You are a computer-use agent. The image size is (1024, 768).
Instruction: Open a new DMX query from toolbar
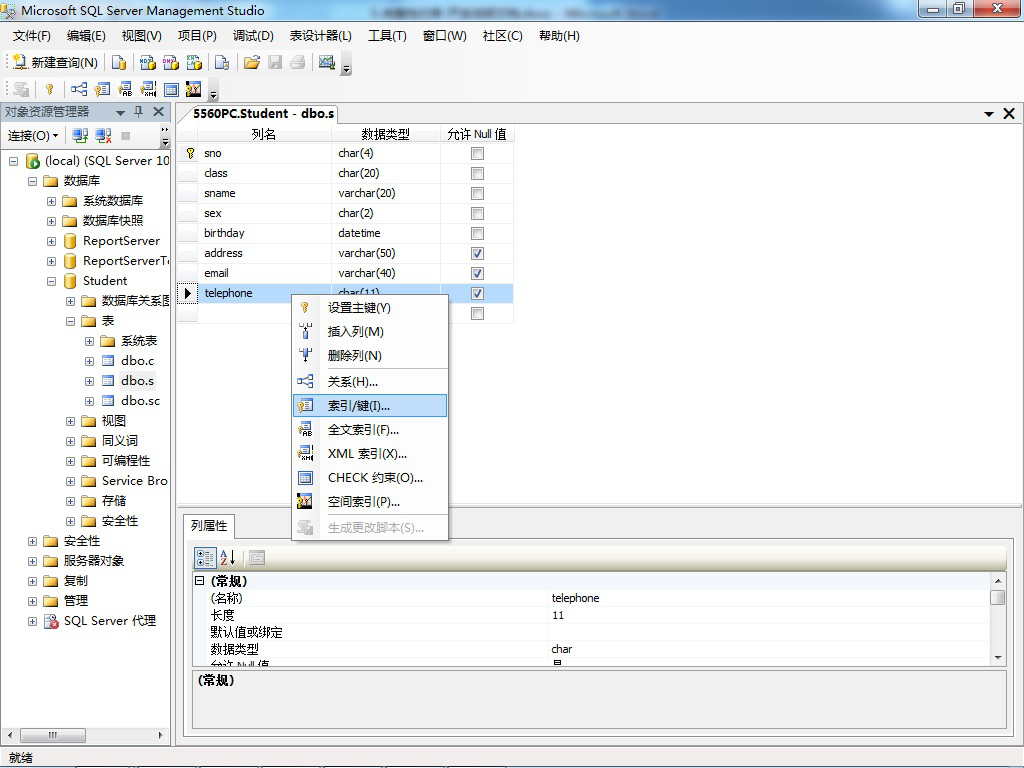(171, 62)
